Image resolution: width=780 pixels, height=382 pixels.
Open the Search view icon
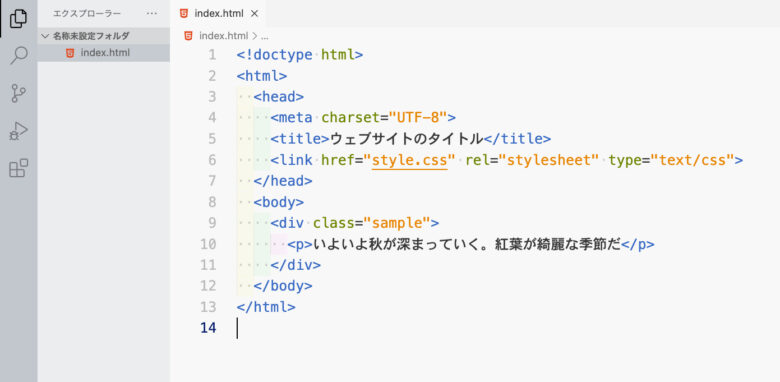pyautogui.click(x=18, y=55)
